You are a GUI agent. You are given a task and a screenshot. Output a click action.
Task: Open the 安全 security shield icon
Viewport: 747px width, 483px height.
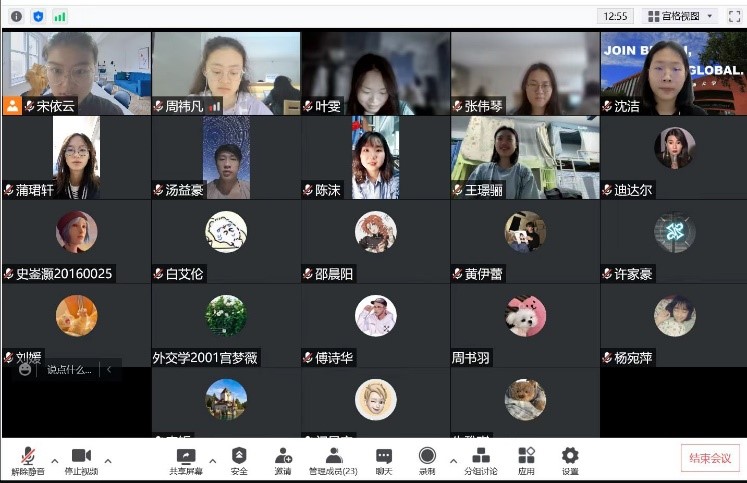(239, 459)
